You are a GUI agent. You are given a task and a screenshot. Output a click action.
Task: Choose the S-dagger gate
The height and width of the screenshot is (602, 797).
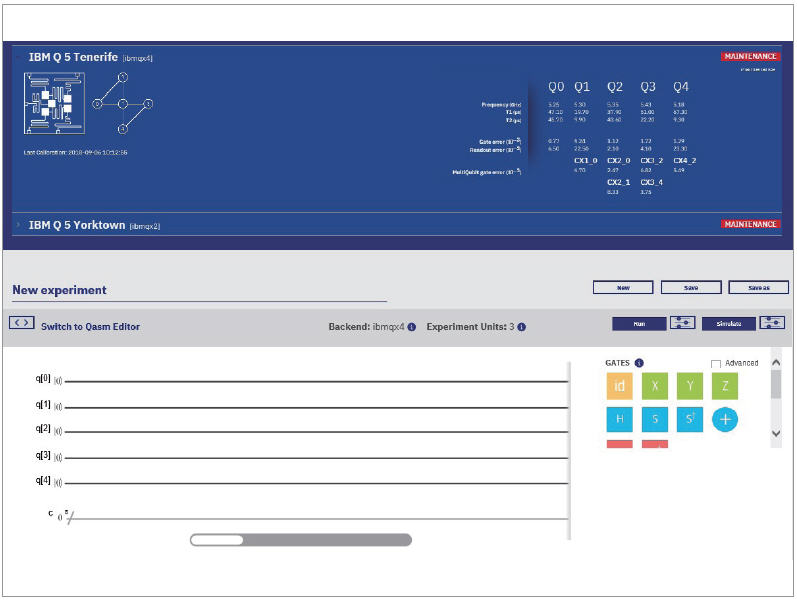690,420
